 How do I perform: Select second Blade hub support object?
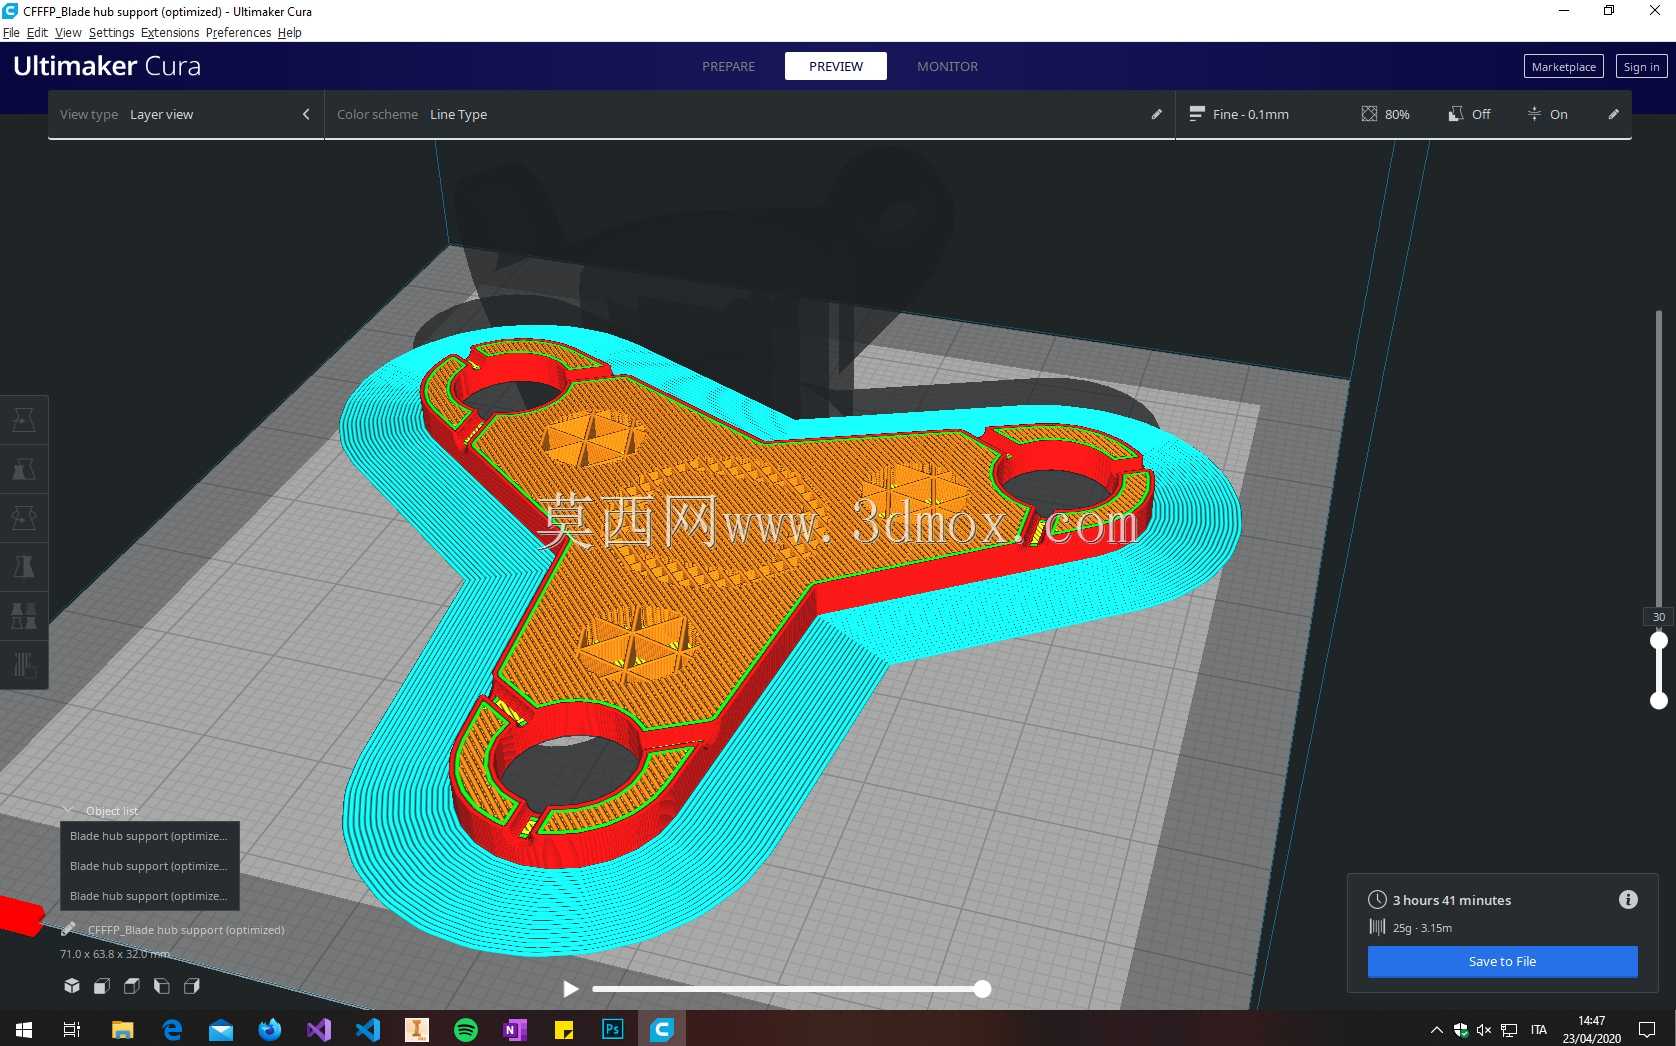(149, 866)
